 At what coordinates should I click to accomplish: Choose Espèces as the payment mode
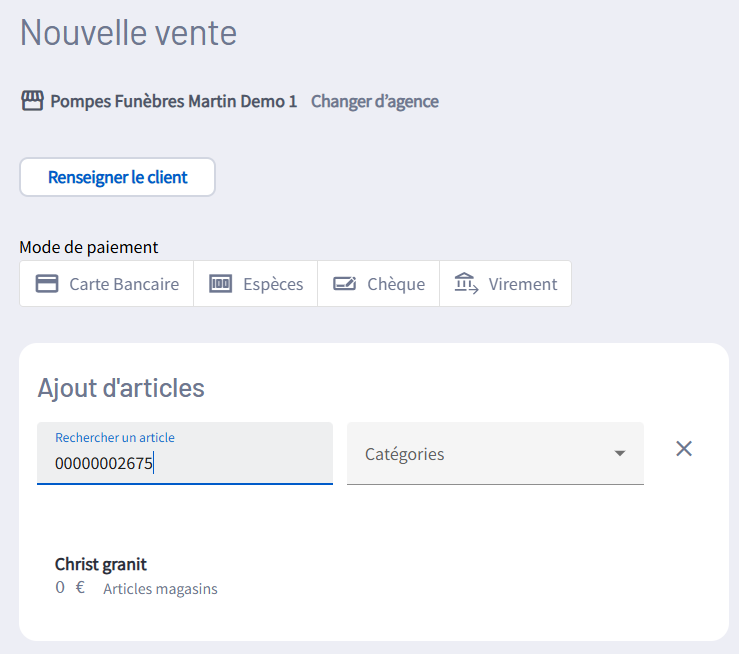point(273,284)
